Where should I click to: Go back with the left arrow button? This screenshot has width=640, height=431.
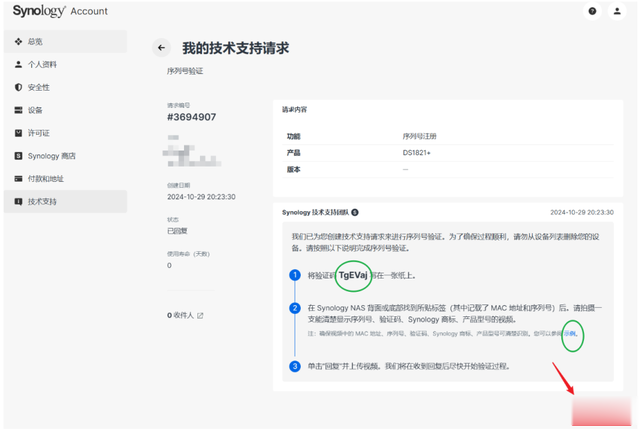tap(161, 48)
